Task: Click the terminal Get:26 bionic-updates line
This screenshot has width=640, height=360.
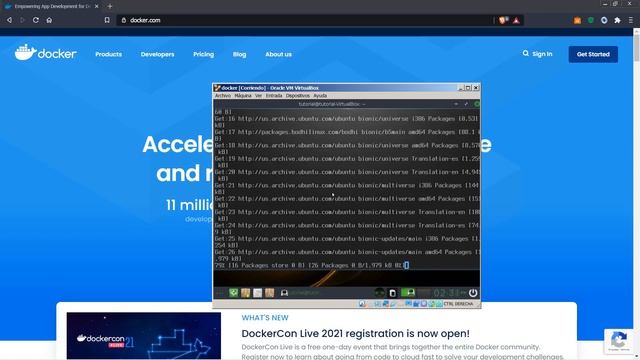Action: 347,252
